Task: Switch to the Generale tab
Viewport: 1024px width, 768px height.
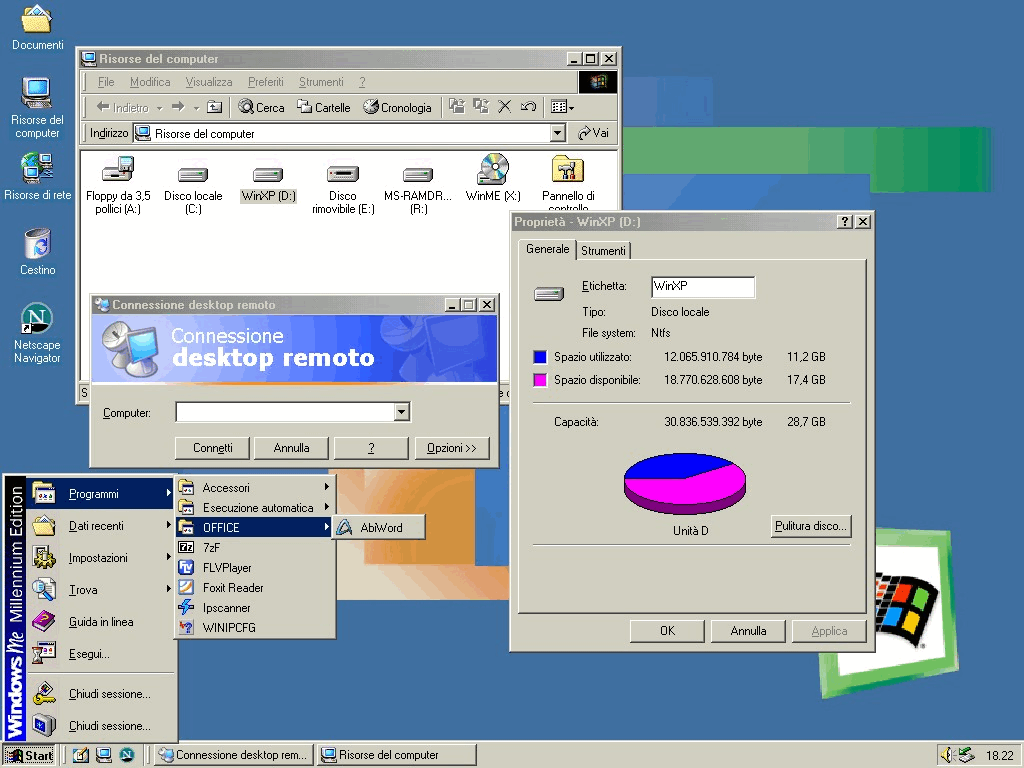Action: coord(547,249)
